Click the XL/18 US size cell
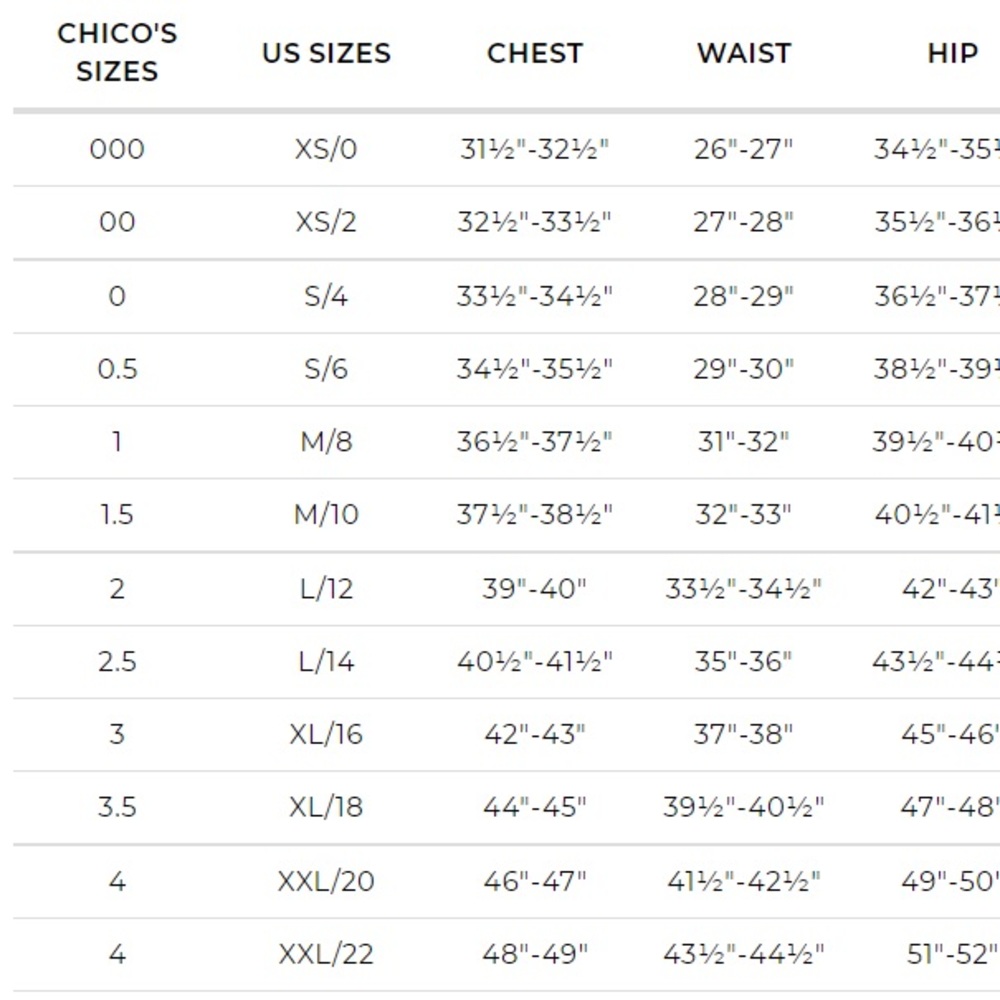The height and width of the screenshot is (1000, 1000). pyautogui.click(x=326, y=807)
